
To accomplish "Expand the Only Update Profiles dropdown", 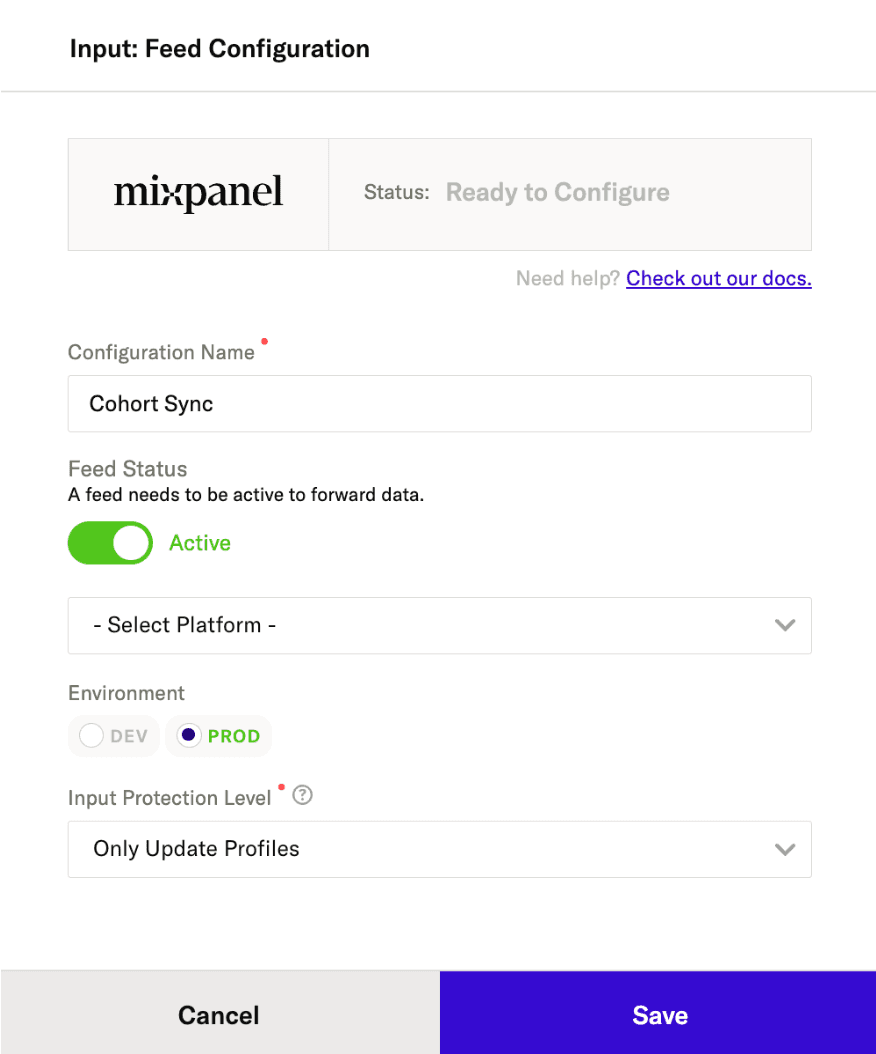I will (438, 849).
